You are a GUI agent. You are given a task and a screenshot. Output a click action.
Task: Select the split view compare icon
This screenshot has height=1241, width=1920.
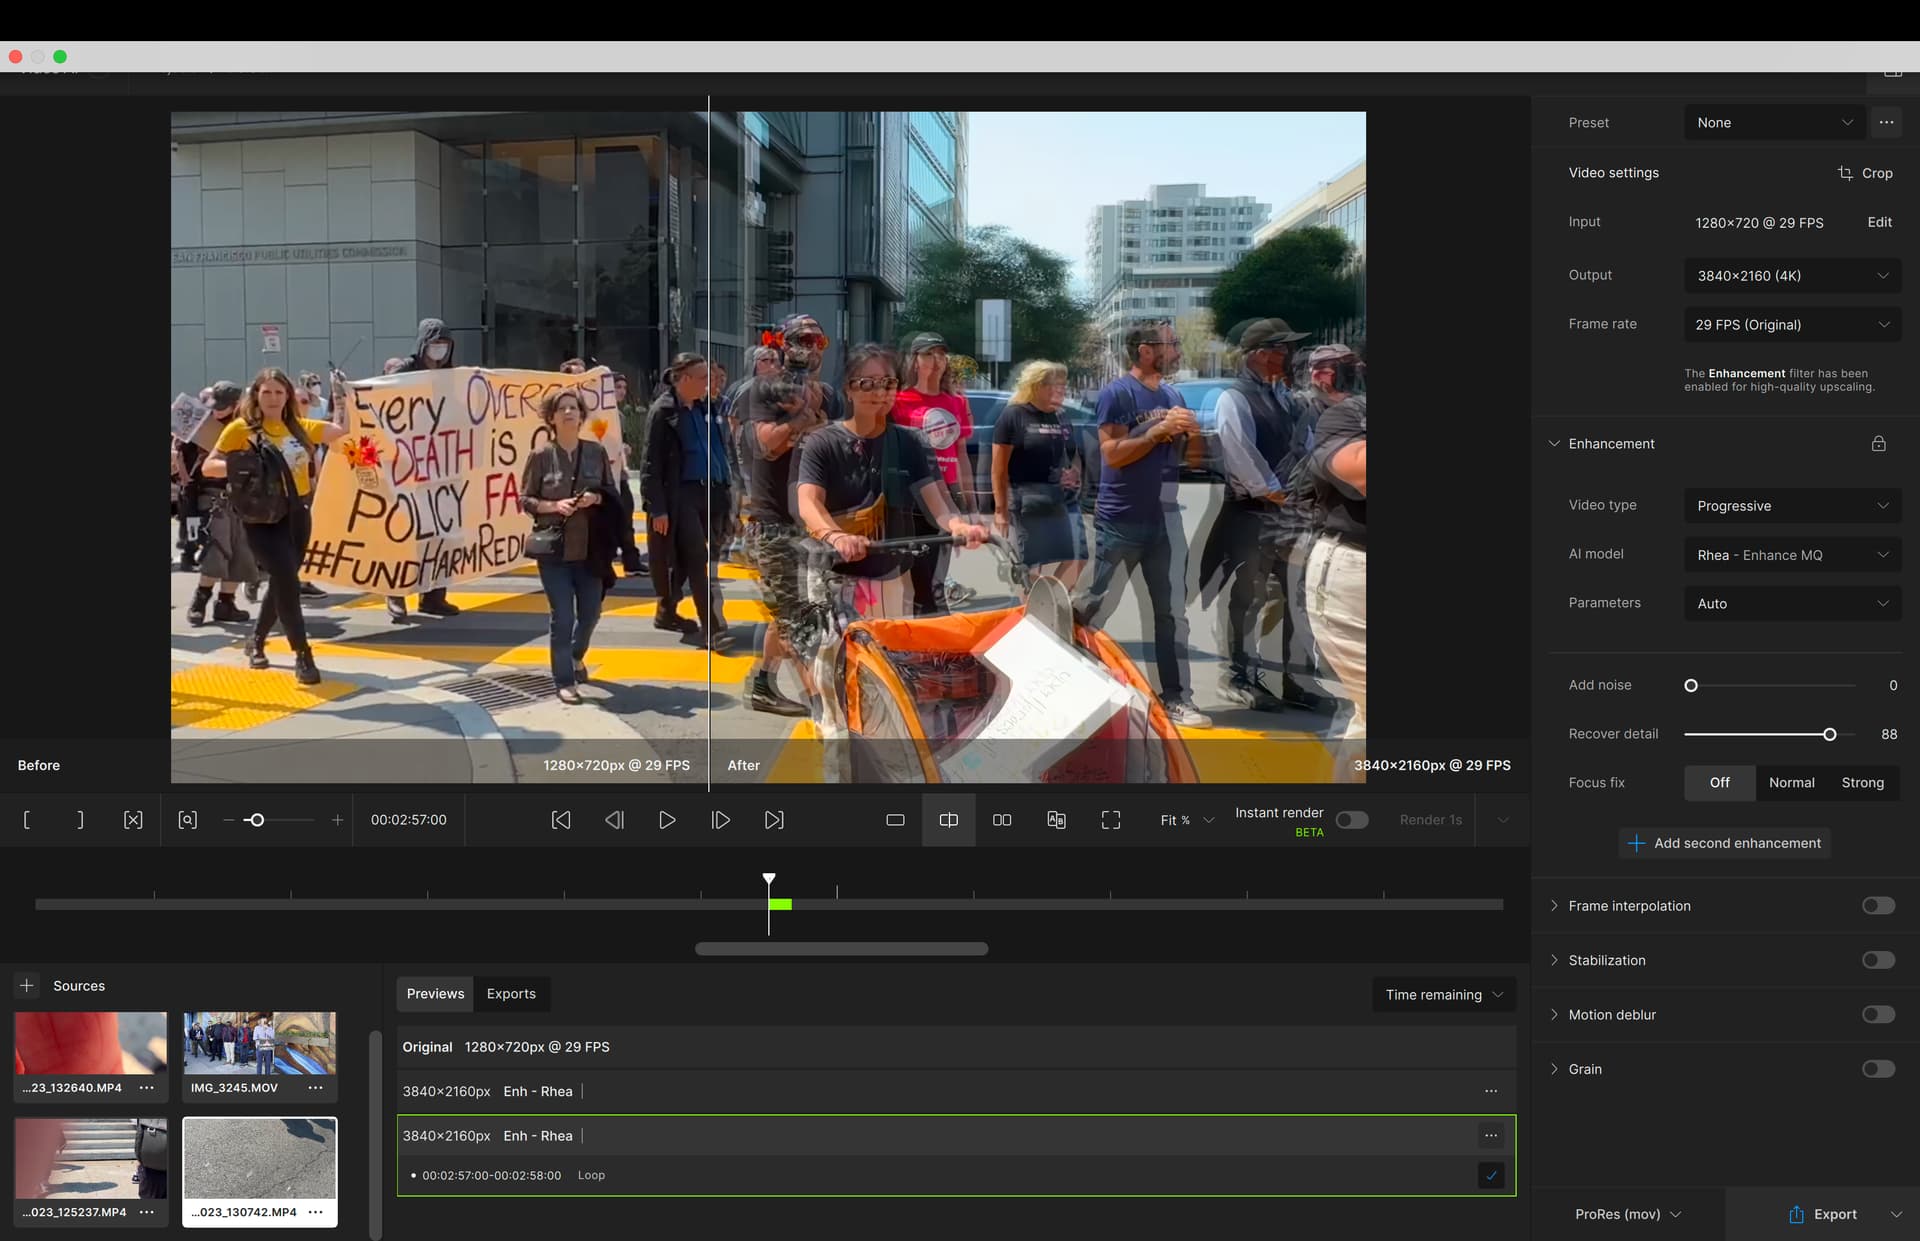point(949,820)
